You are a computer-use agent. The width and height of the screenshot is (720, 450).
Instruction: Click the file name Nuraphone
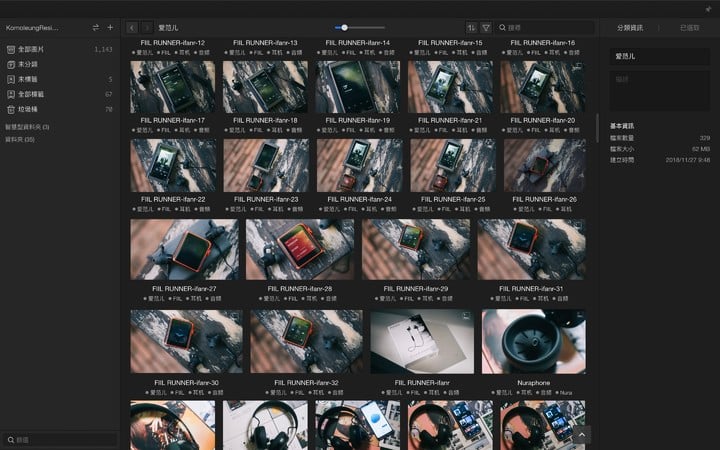(x=534, y=382)
